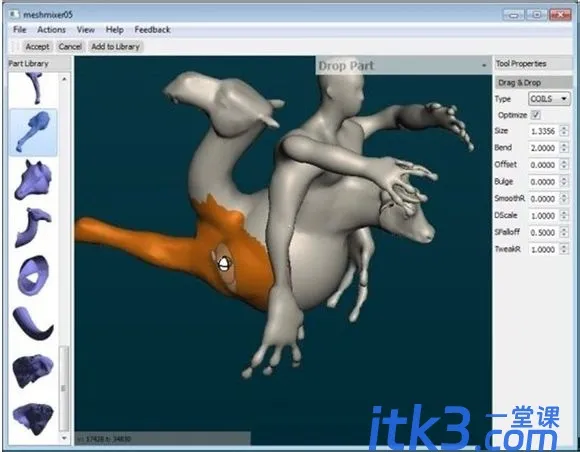Select the curved neck part thumbnail
The image size is (580, 452).
click(x=33, y=227)
